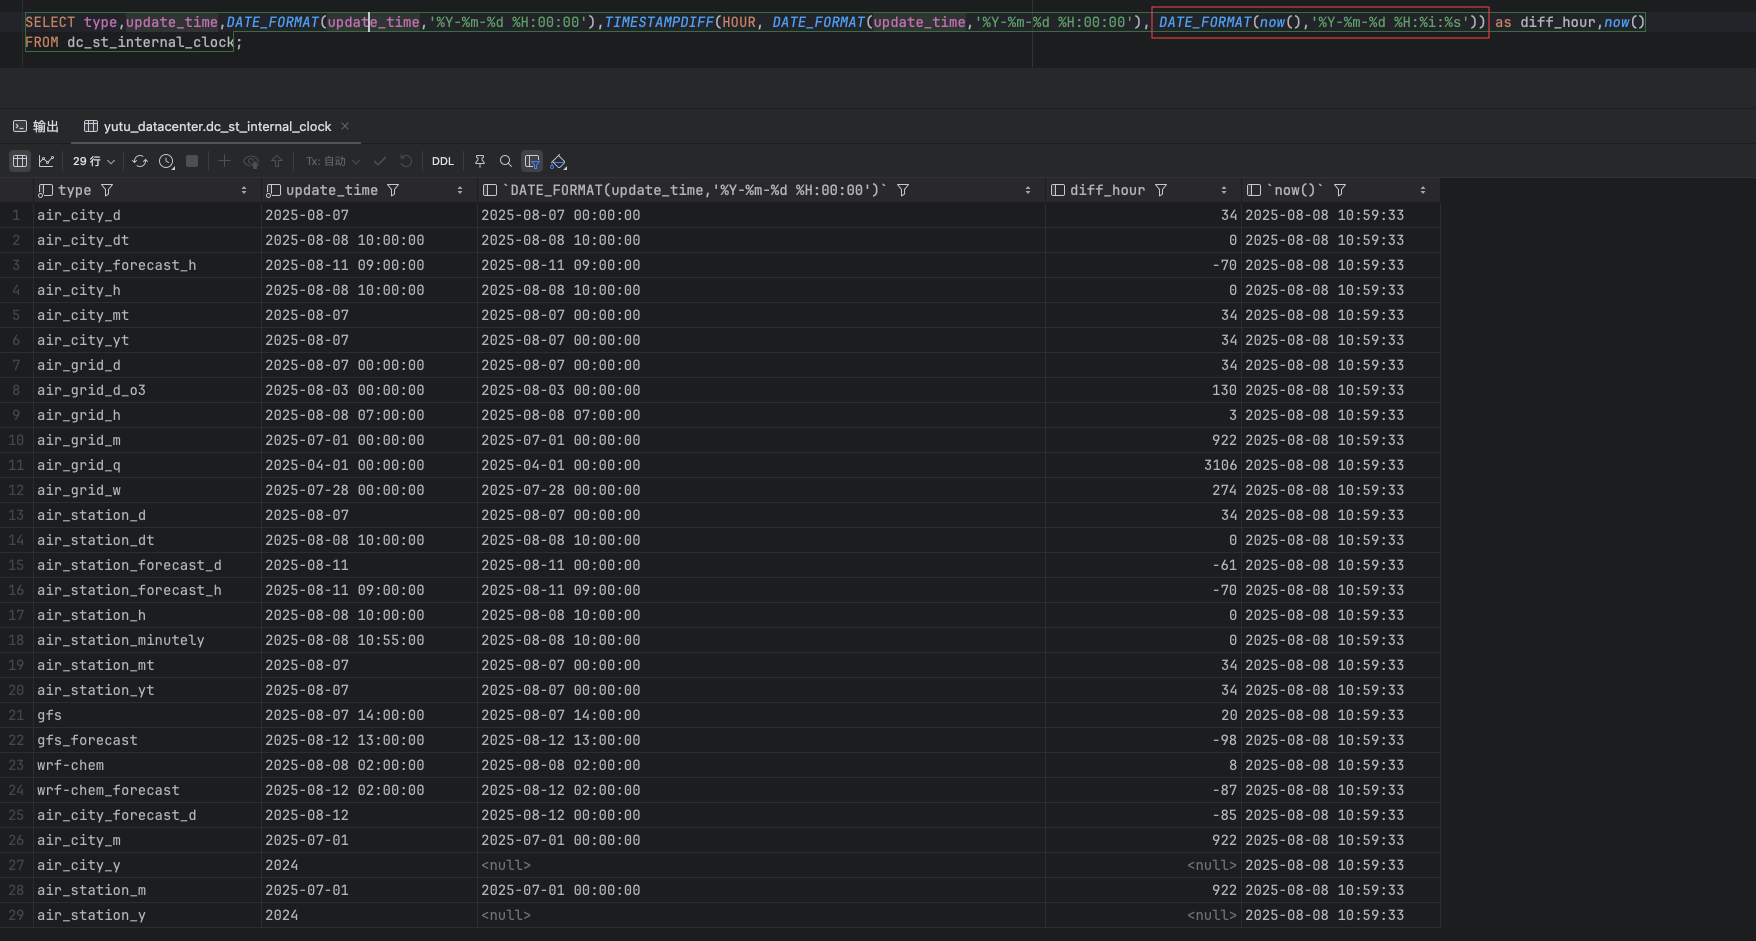Filter the DATE_FORMAT column with funnel icon

point(903,190)
